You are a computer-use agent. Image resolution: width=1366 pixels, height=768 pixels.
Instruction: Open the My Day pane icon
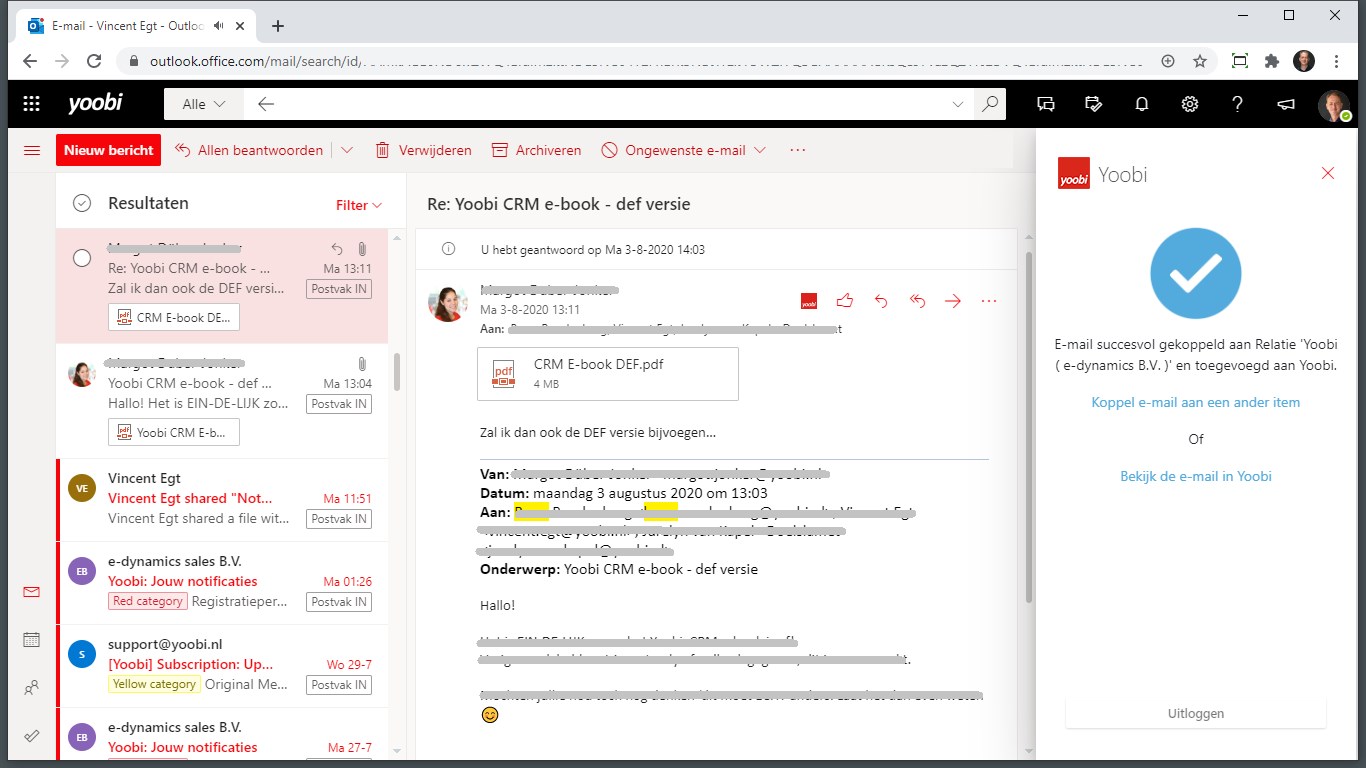pos(1094,104)
